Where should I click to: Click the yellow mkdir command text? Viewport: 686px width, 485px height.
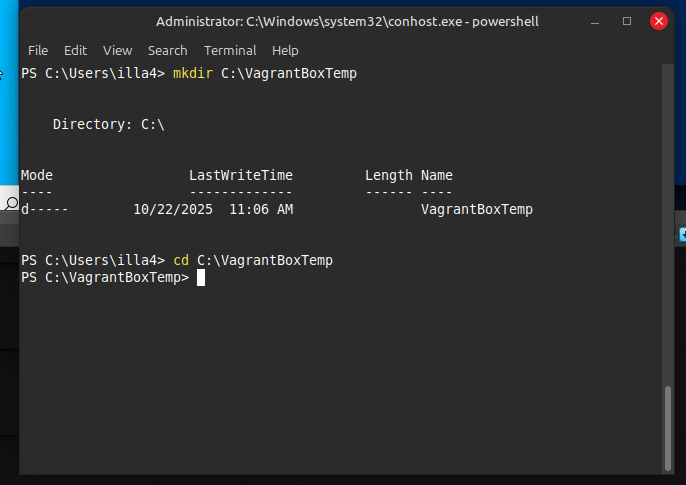[x=192, y=73]
